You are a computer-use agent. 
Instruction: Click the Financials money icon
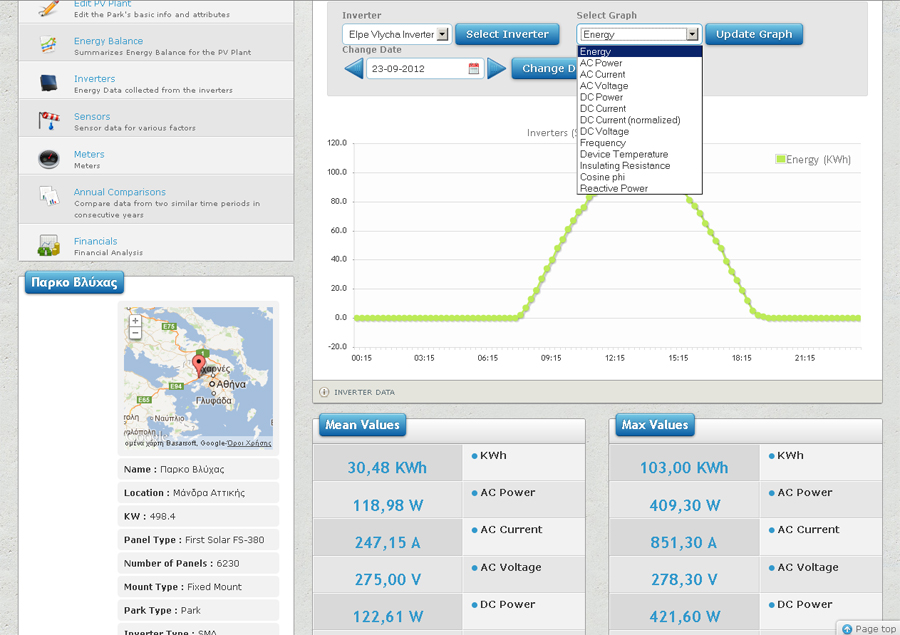[x=48, y=245]
